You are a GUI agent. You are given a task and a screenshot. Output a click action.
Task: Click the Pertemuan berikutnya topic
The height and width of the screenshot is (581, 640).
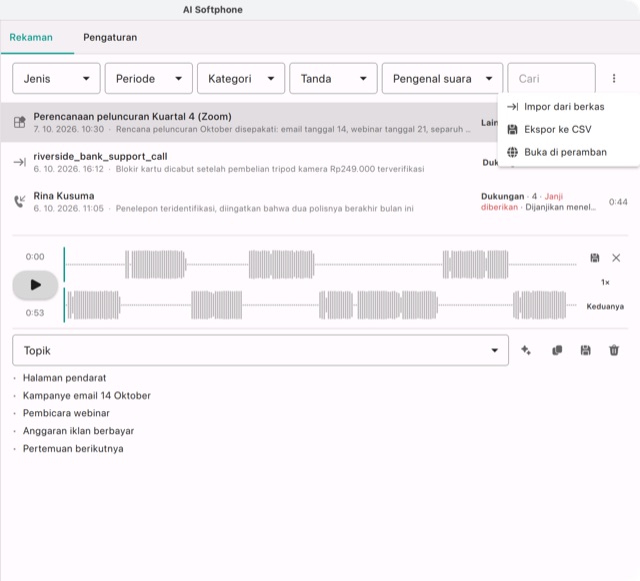coord(73,448)
